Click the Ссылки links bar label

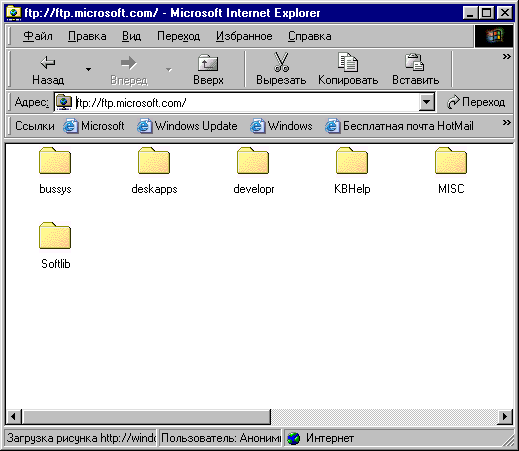click(35, 126)
